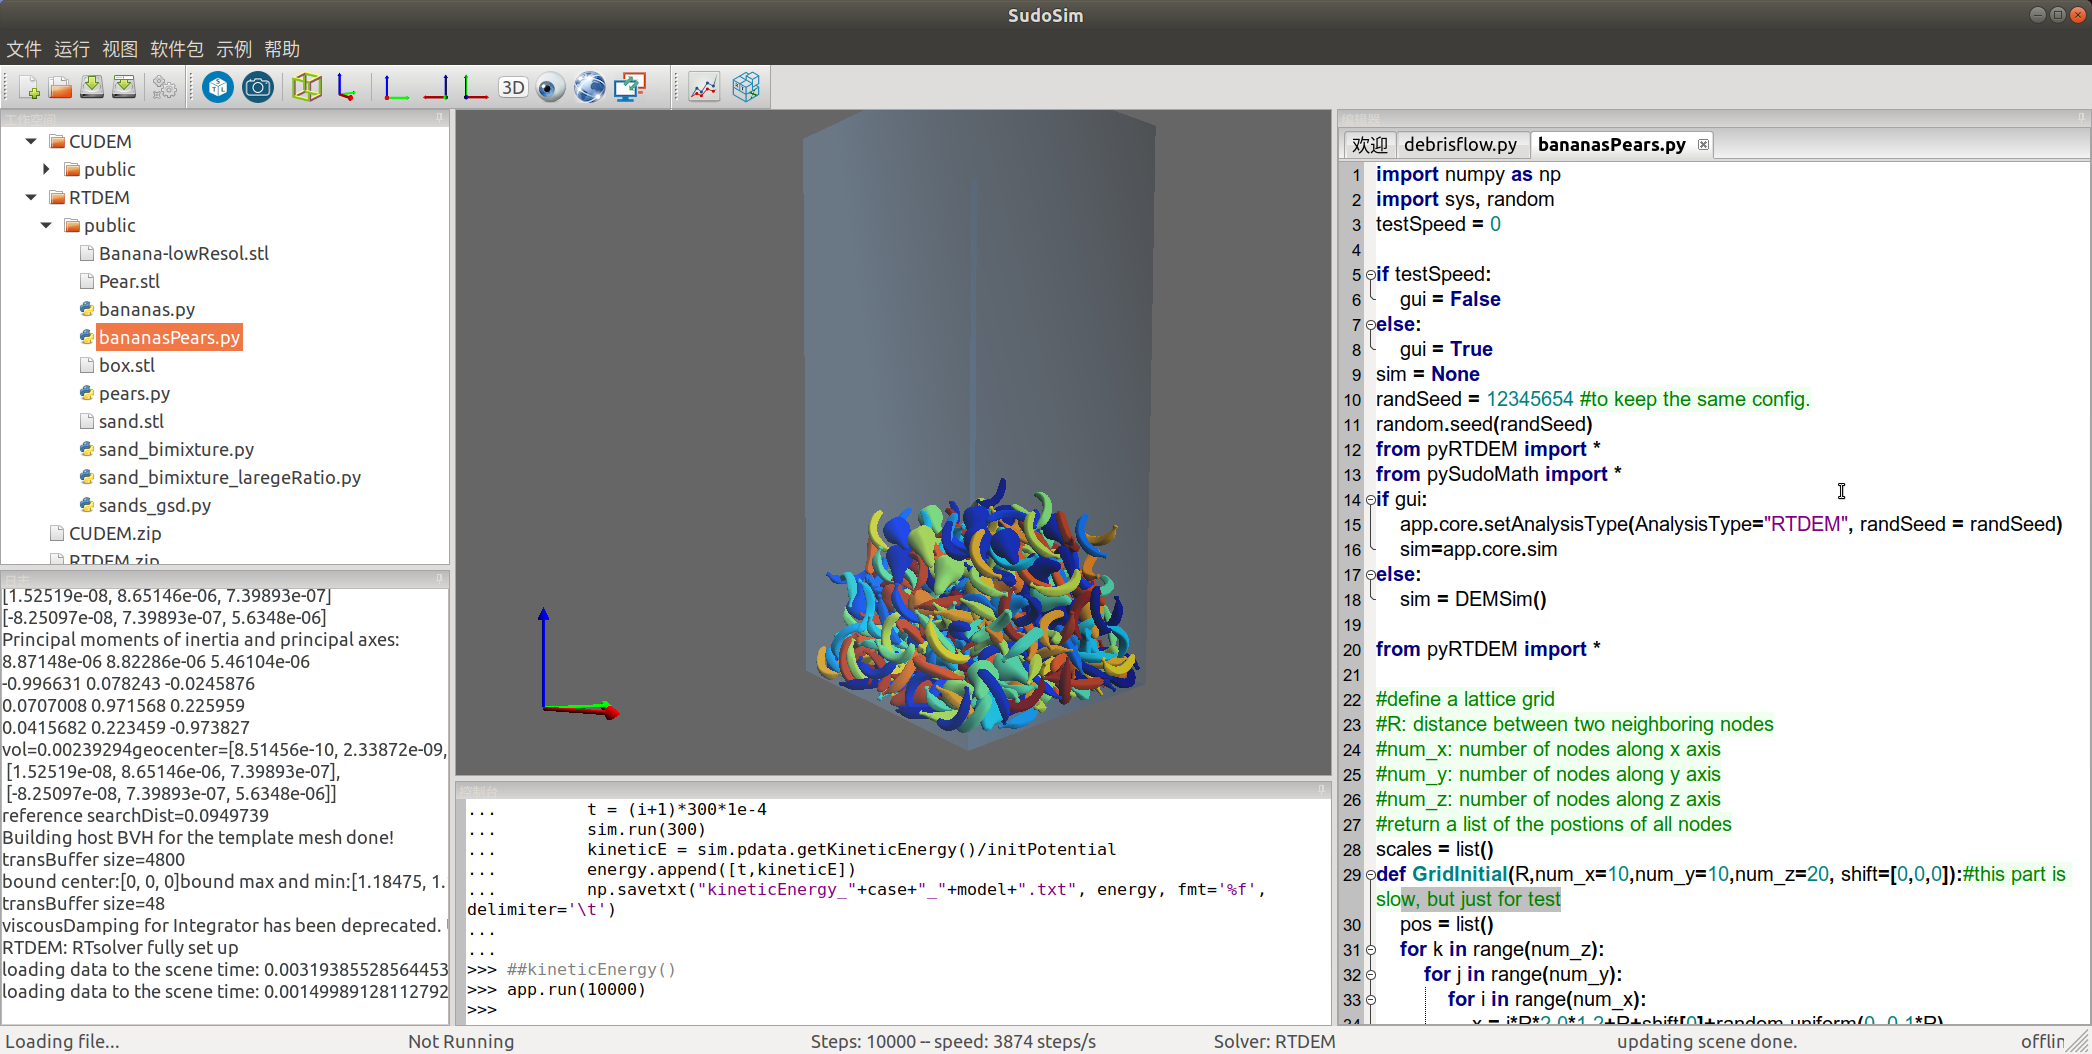2092x1054 pixels.
Task: Collapse the RTDEM tree folder
Action: 31,198
